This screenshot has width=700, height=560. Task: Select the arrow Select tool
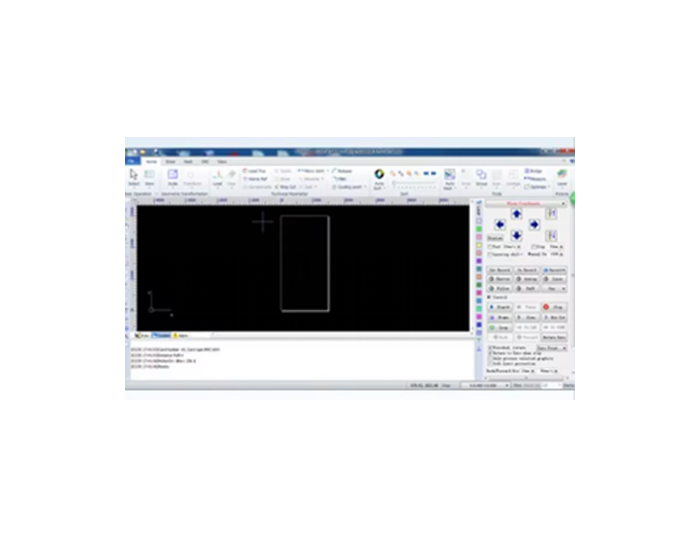click(x=134, y=176)
